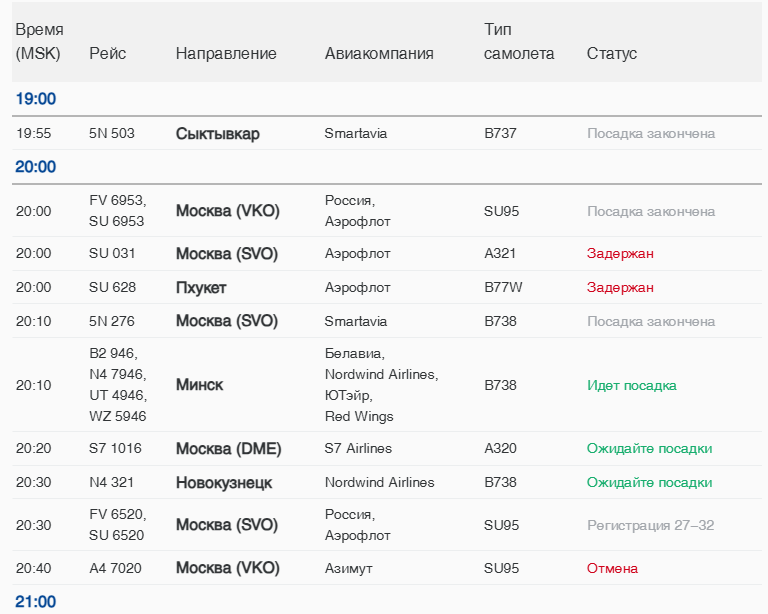The image size is (768, 614).
Task: Click the Авиакомпания column header
Action: click(379, 53)
